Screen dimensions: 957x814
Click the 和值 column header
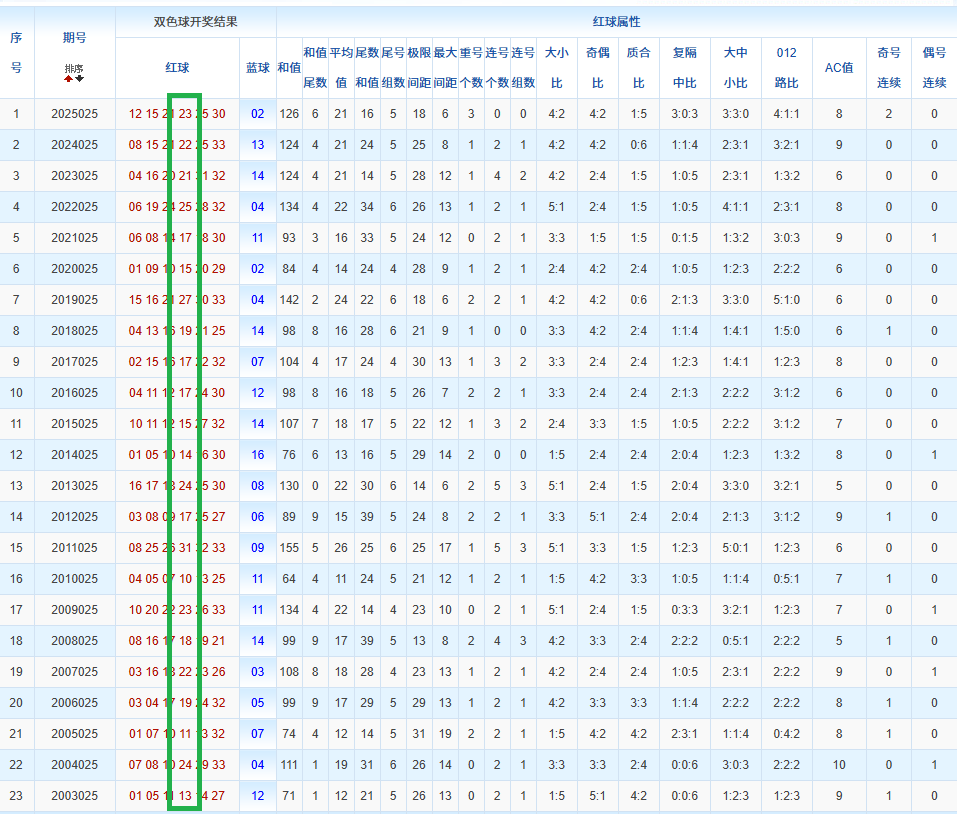(x=289, y=68)
